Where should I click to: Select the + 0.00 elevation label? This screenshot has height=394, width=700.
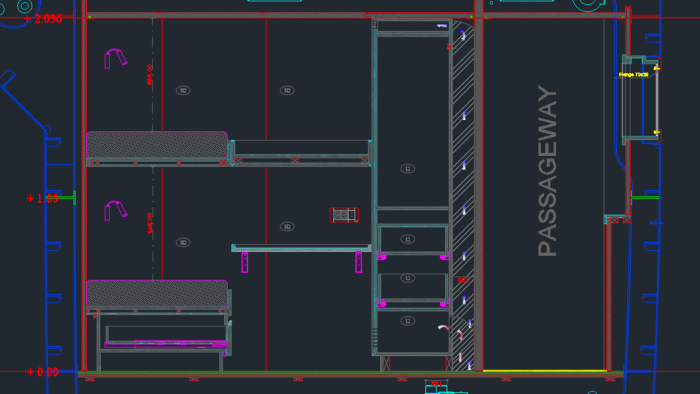42,372
